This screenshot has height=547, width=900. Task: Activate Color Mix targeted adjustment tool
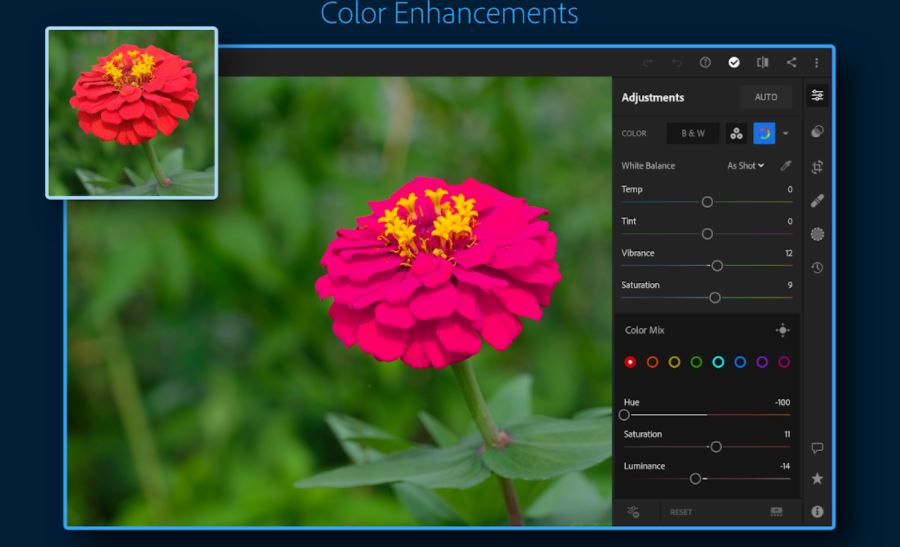782,330
